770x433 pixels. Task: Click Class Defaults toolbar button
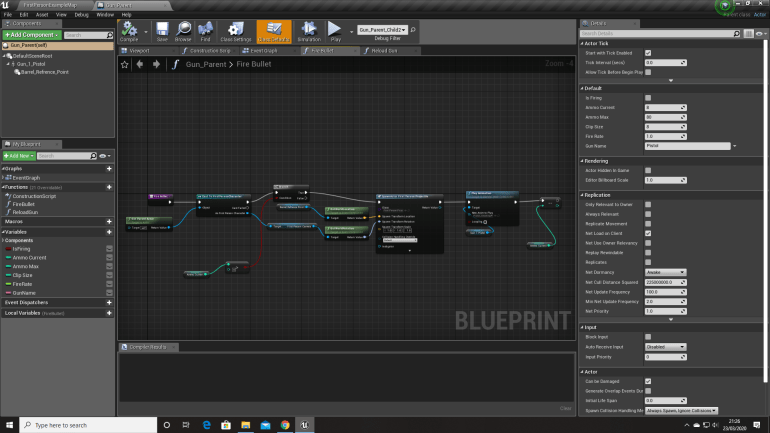pyautogui.click(x=274, y=32)
